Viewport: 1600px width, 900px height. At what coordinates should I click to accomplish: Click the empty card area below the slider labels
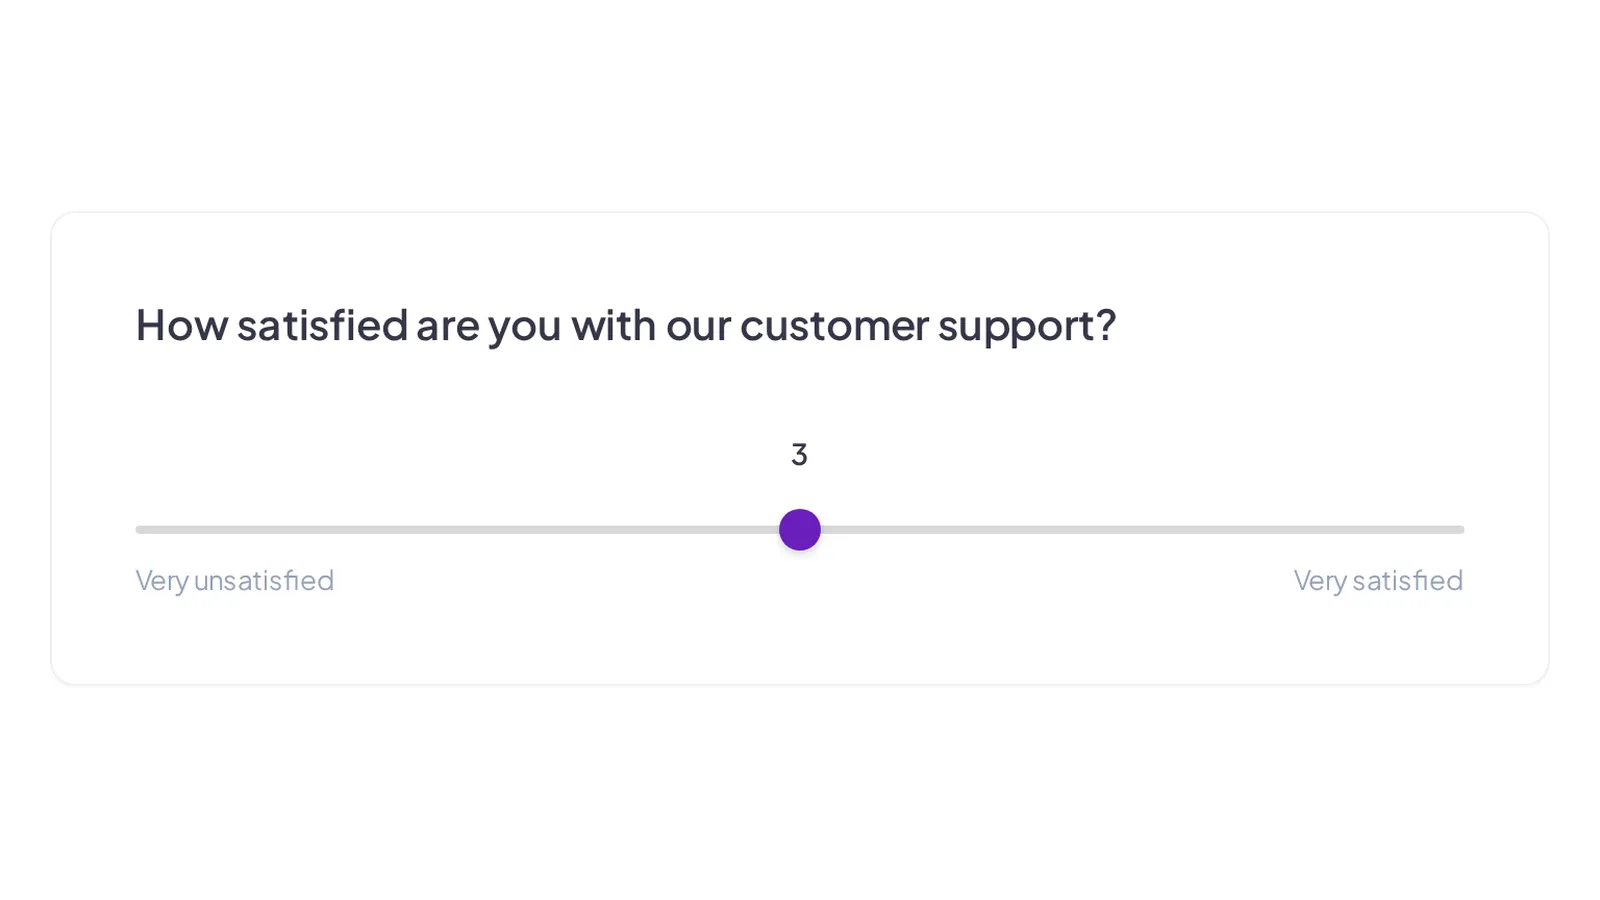800,640
